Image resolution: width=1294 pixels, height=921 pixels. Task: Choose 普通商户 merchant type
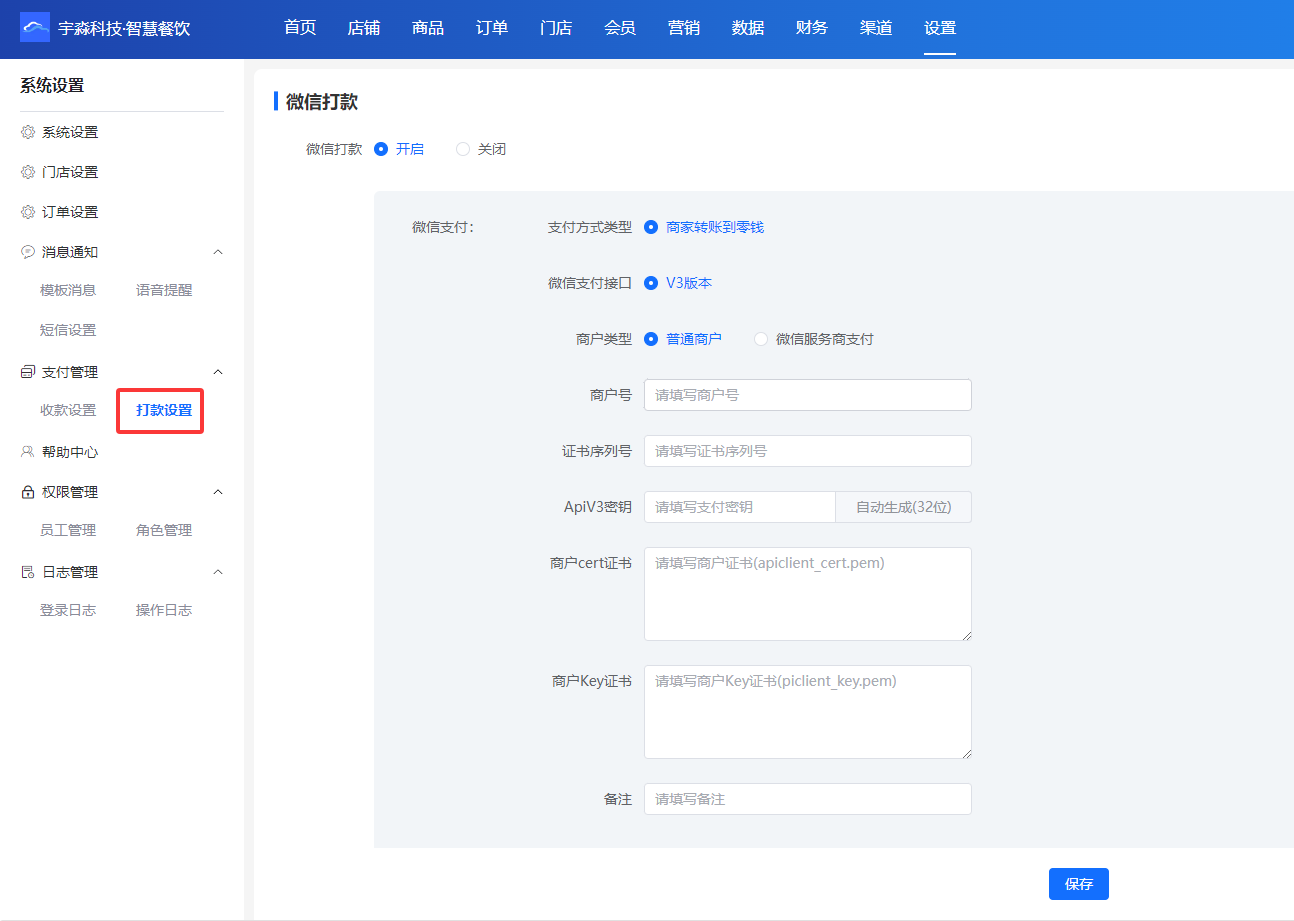(651, 339)
